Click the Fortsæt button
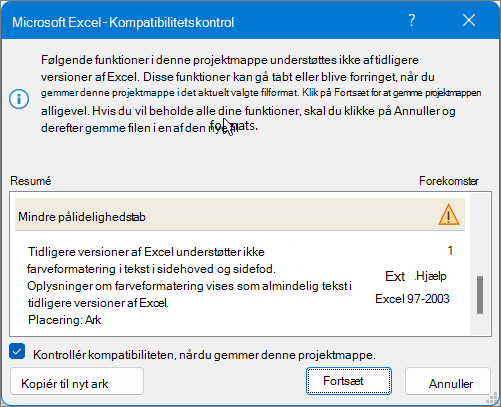The image size is (501, 407). [x=349, y=381]
